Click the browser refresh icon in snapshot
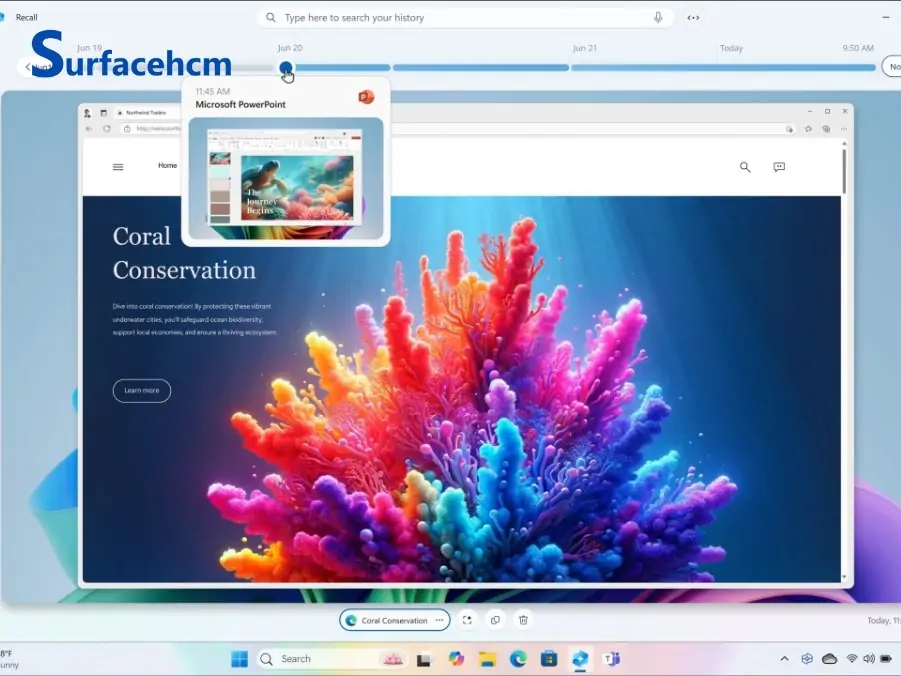 click(106, 129)
